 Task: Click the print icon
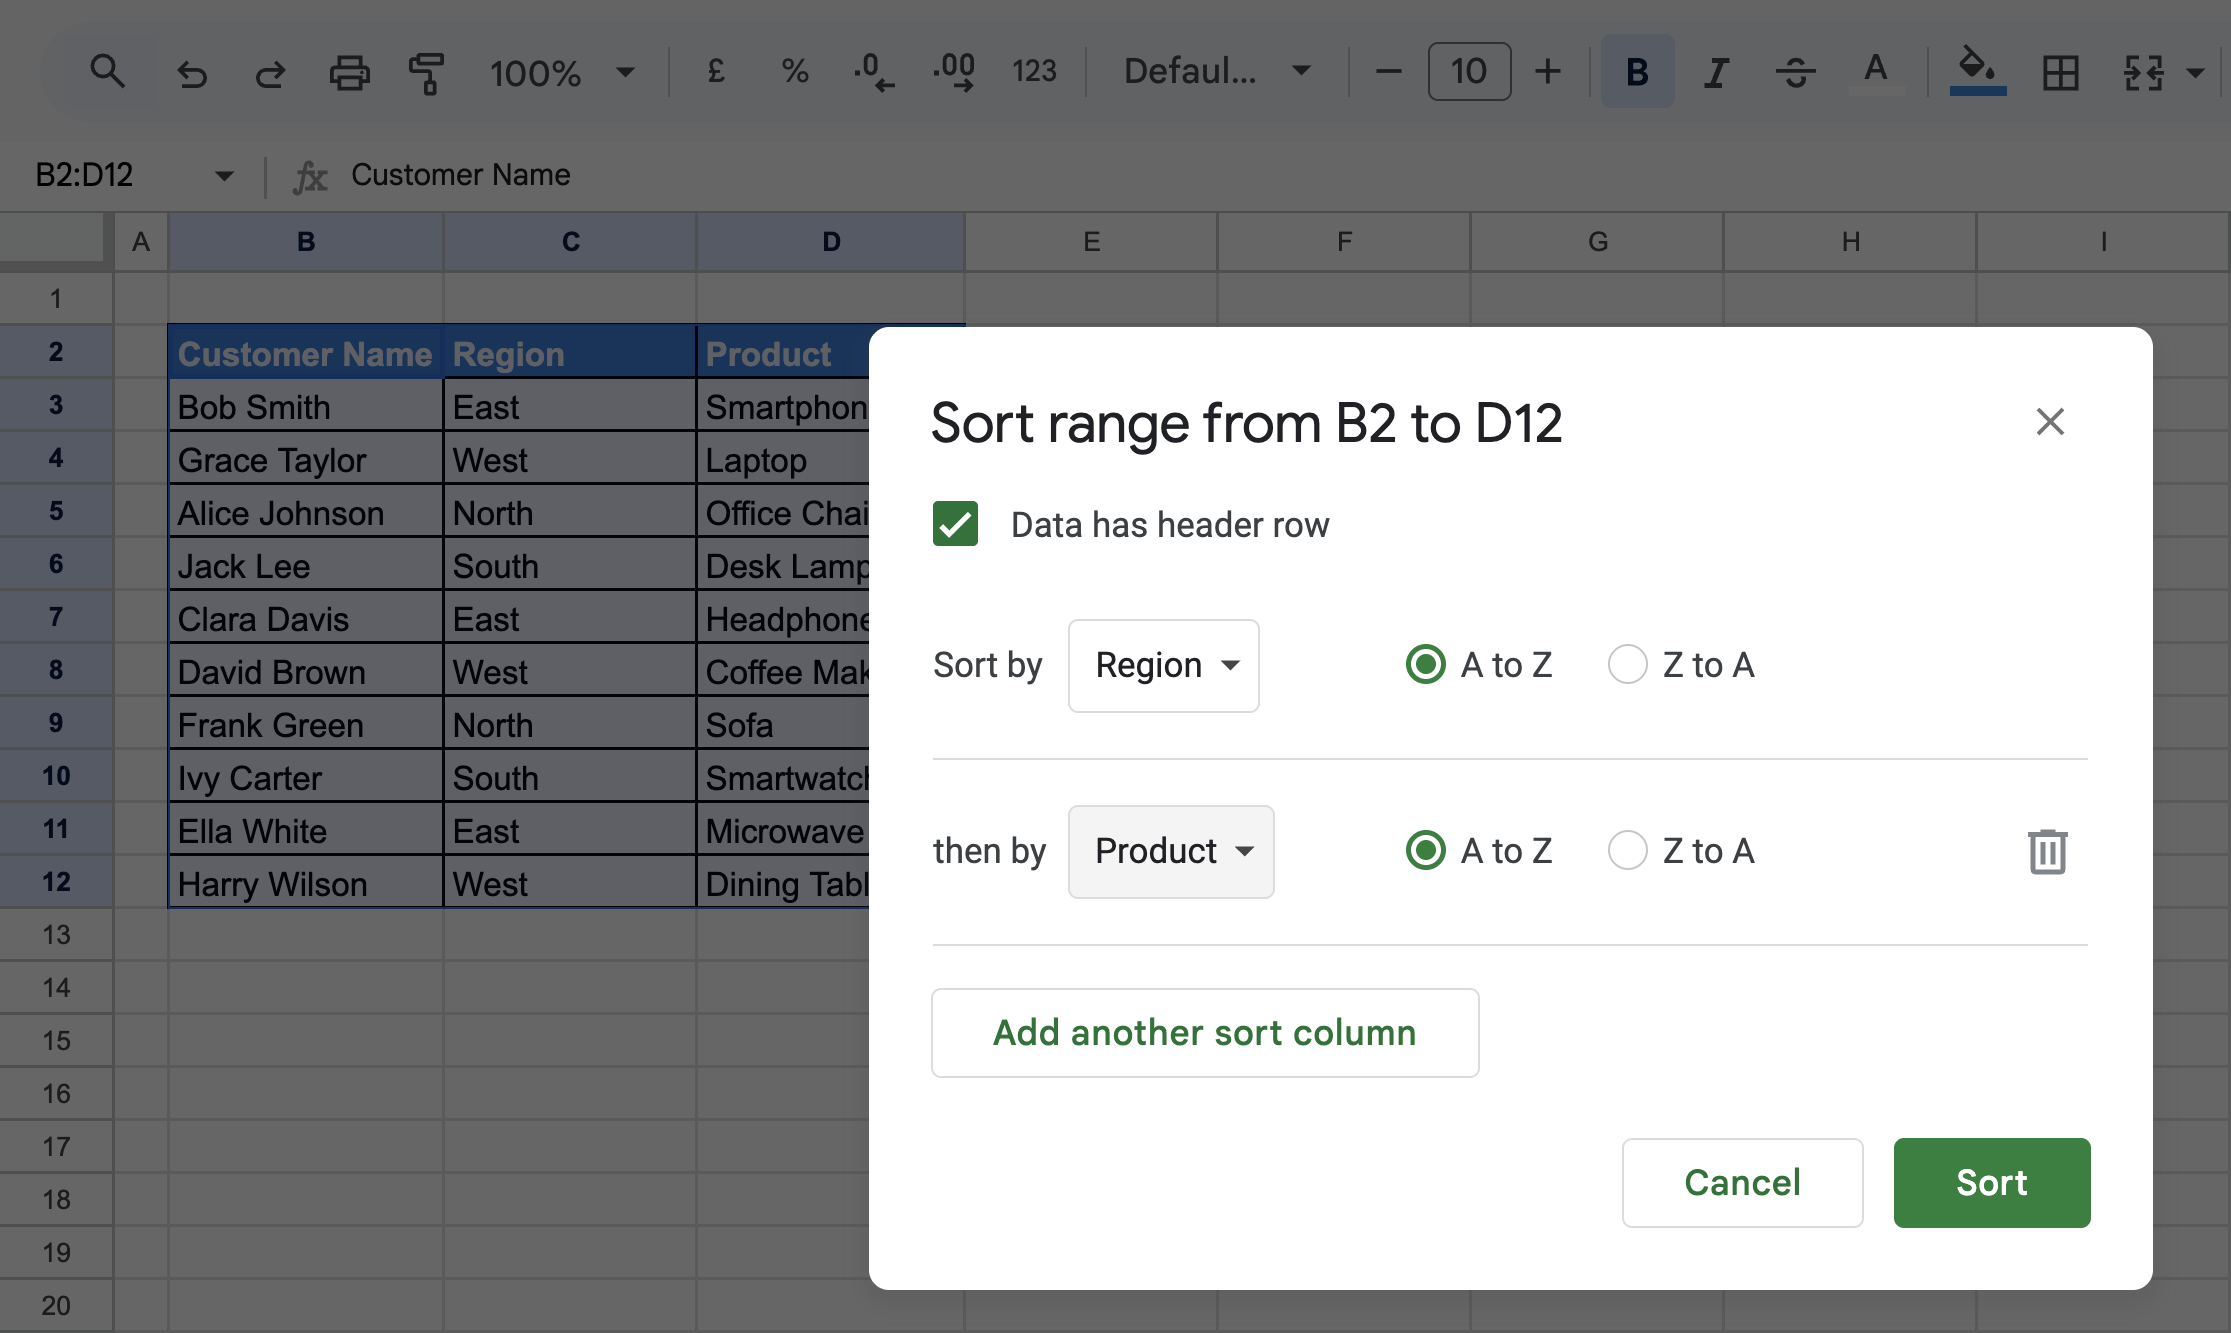pyautogui.click(x=349, y=72)
